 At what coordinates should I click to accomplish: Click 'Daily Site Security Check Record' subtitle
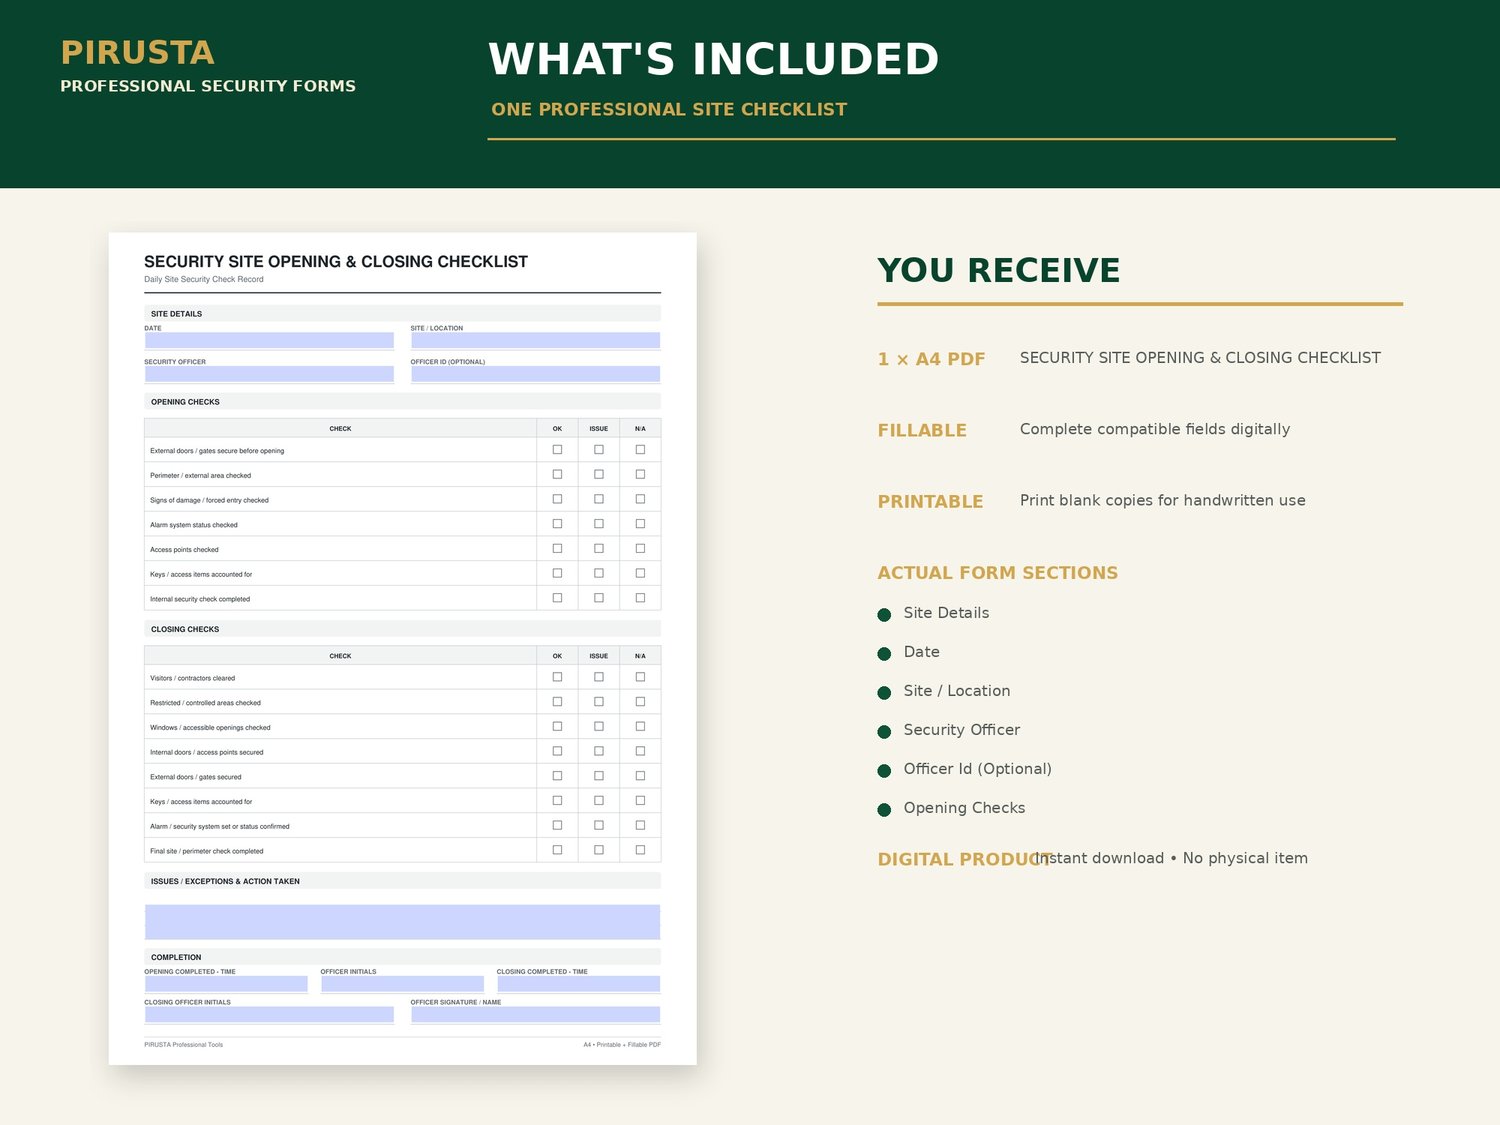point(204,279)
